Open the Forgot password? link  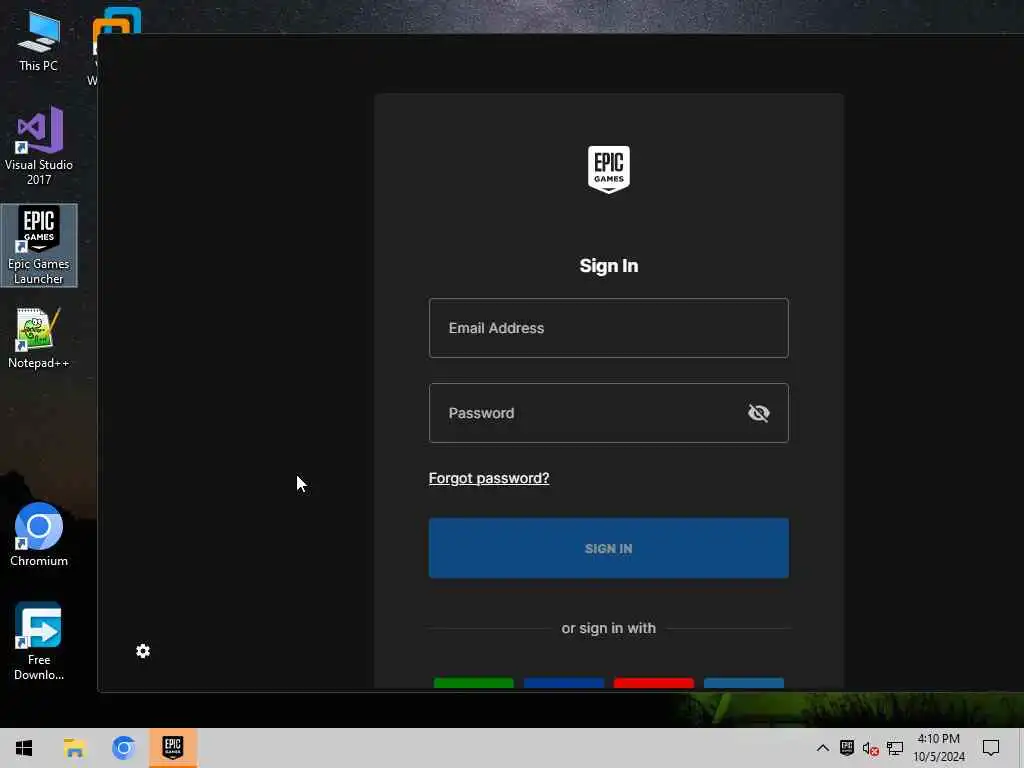pos(488,478)
